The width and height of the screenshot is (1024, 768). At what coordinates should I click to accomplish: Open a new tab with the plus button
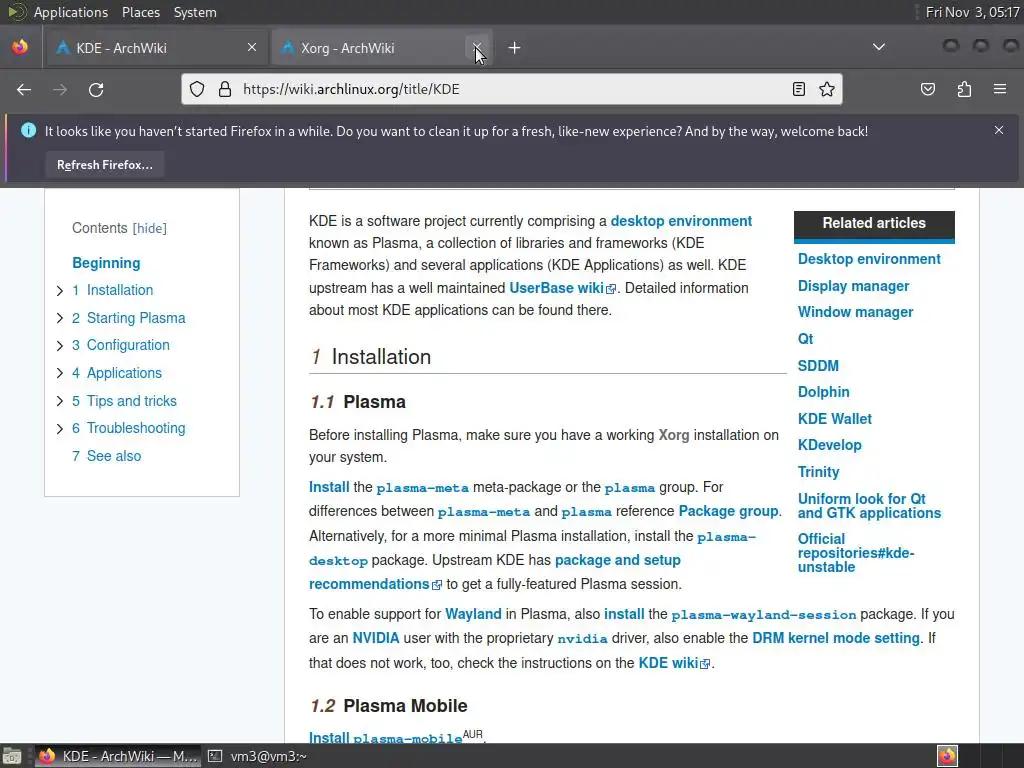pos(515,48)
